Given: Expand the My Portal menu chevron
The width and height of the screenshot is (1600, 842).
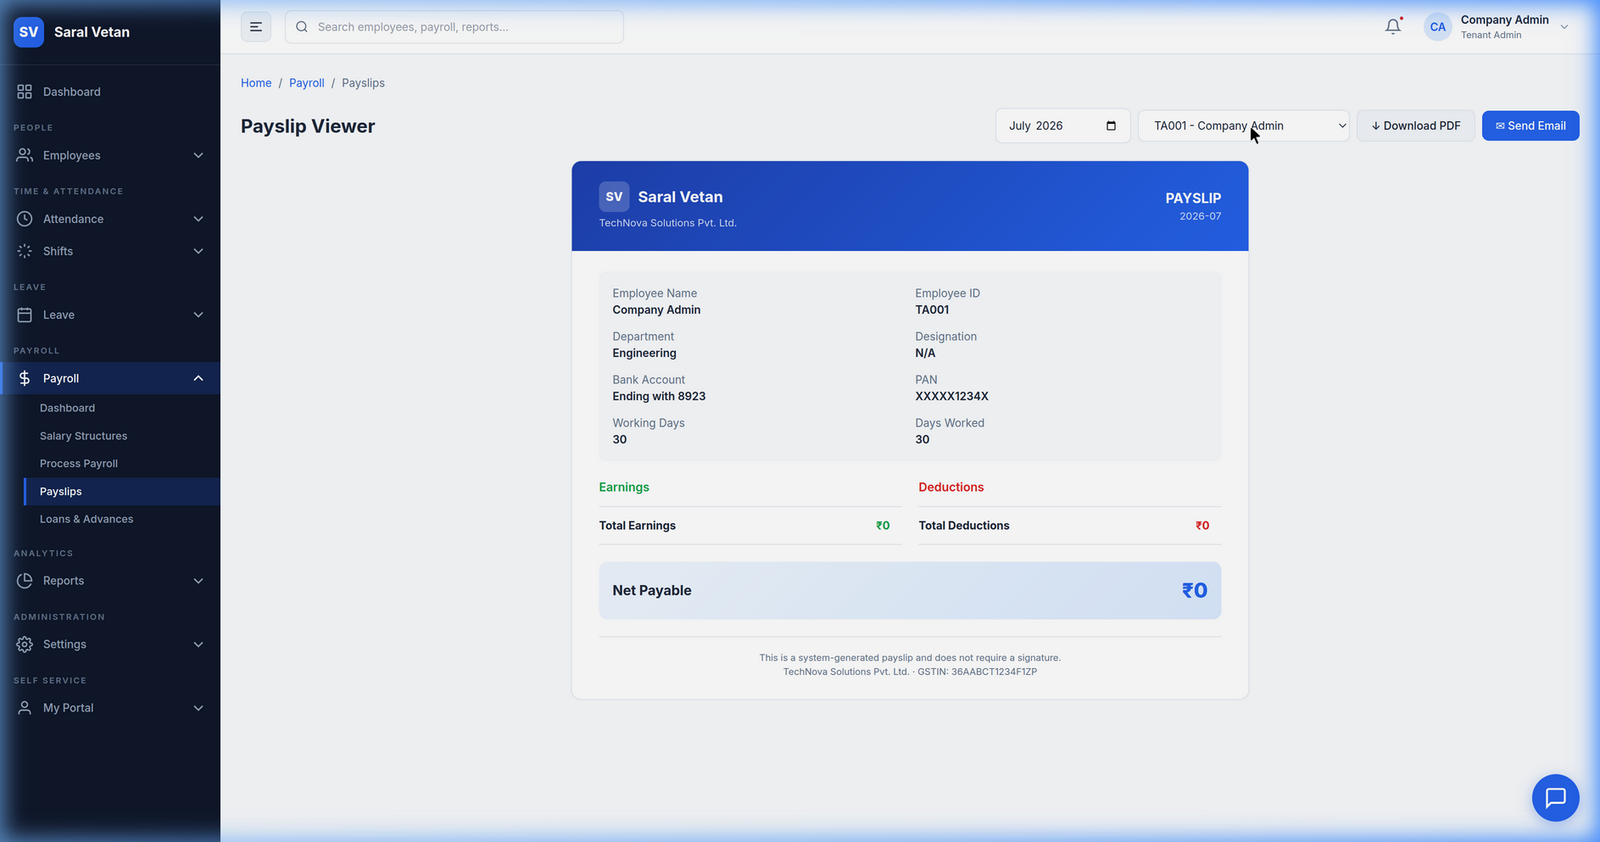Looking at the screenshot, I should [198, 708].
